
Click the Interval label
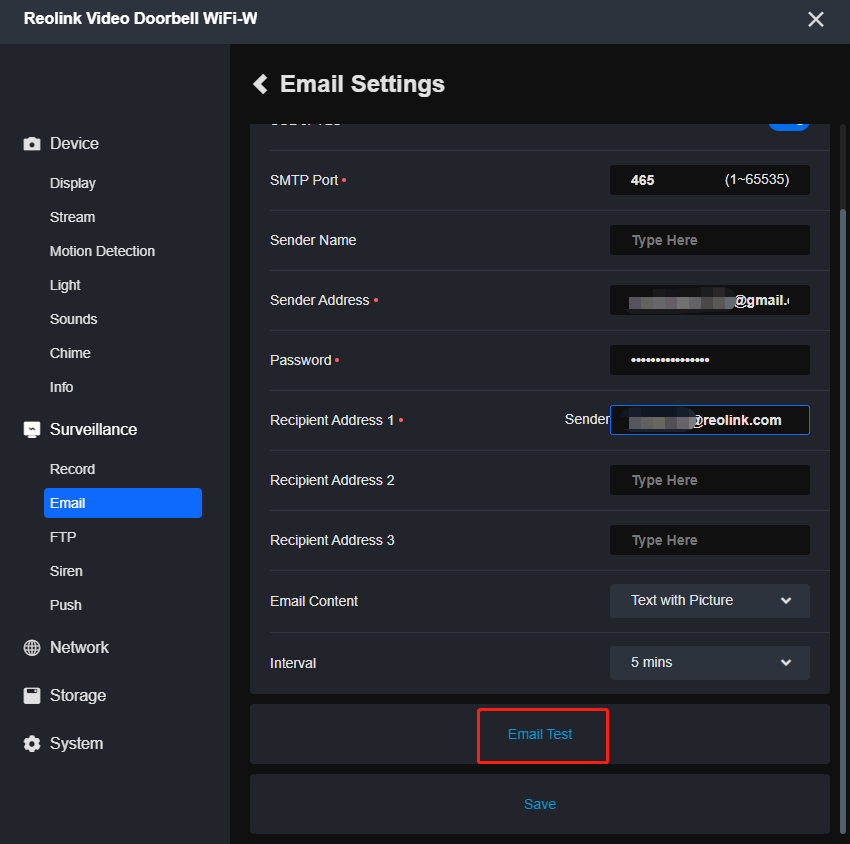pos(293,663)
